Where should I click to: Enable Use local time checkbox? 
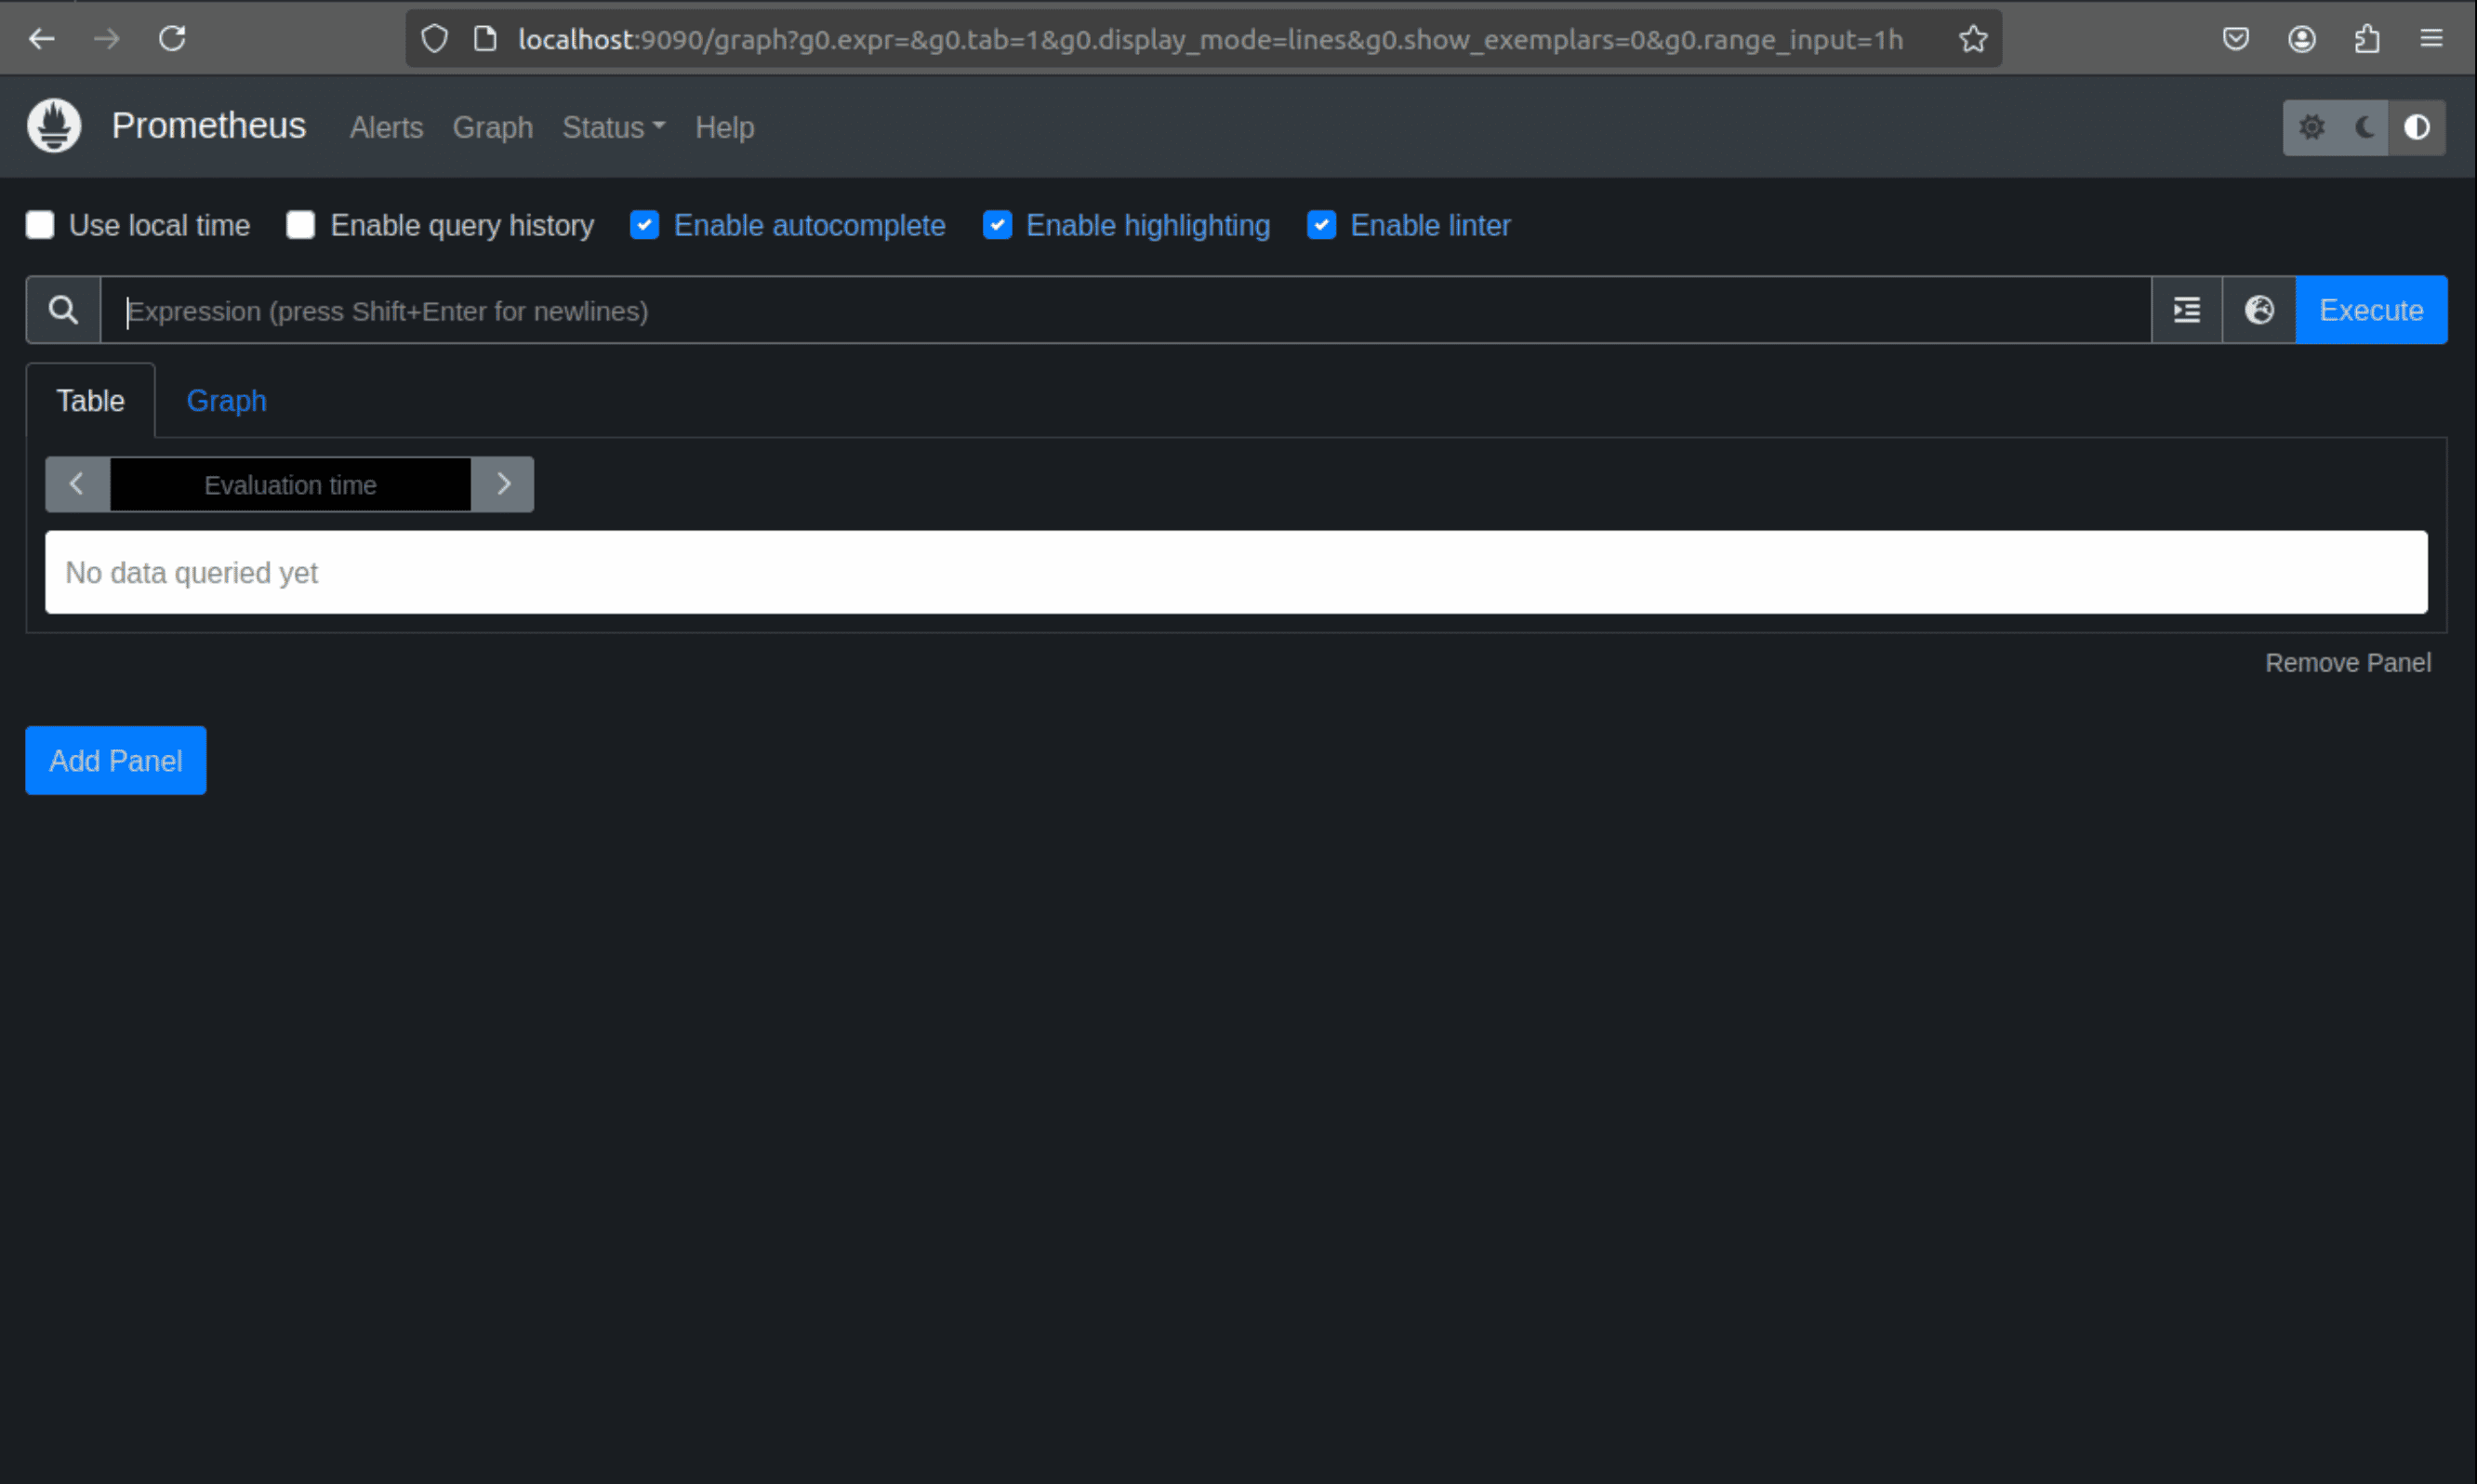40,225
